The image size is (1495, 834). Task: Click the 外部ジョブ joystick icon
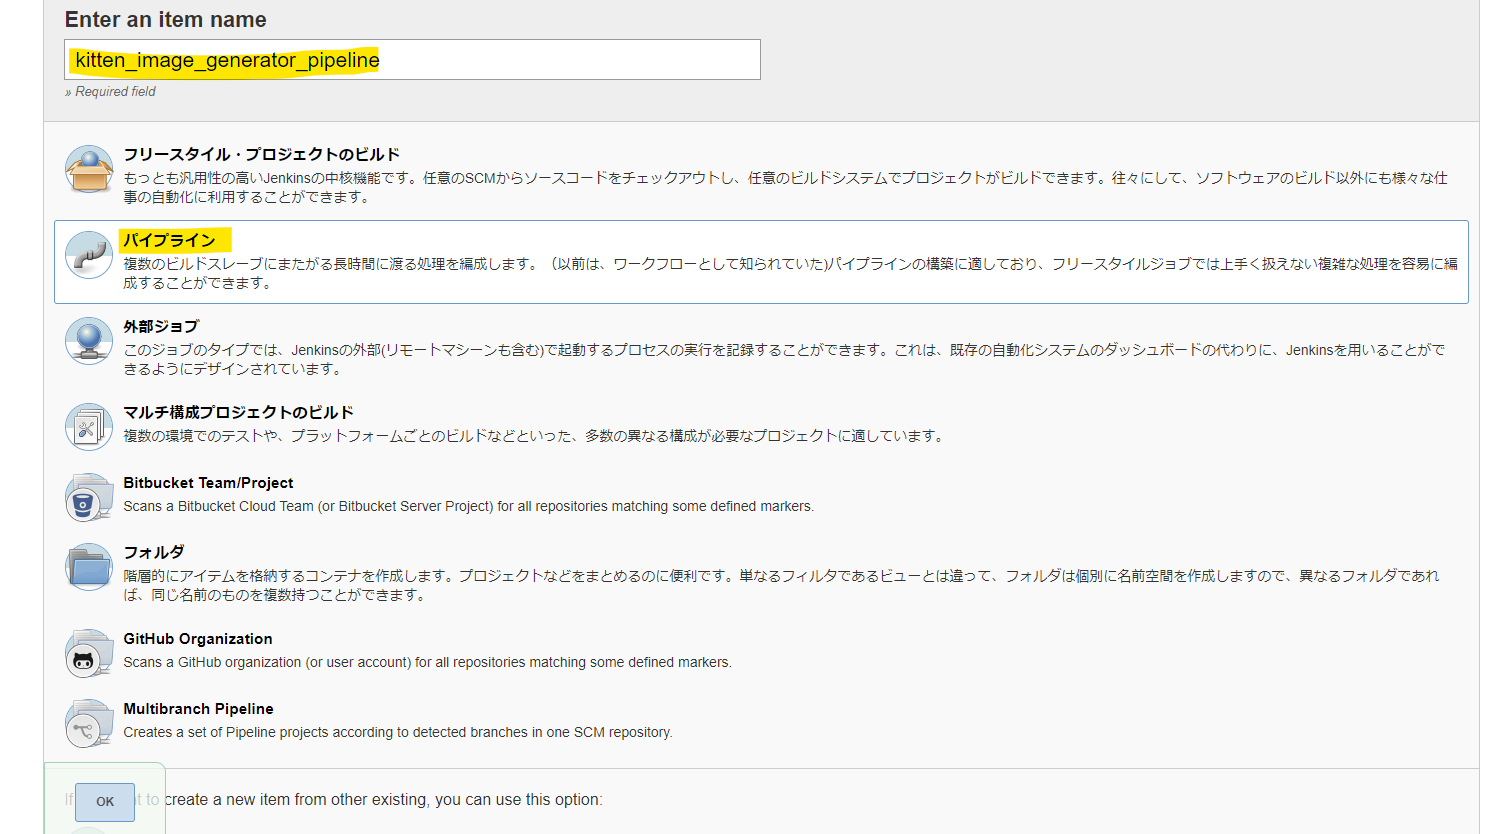click(x=88, y=342)
